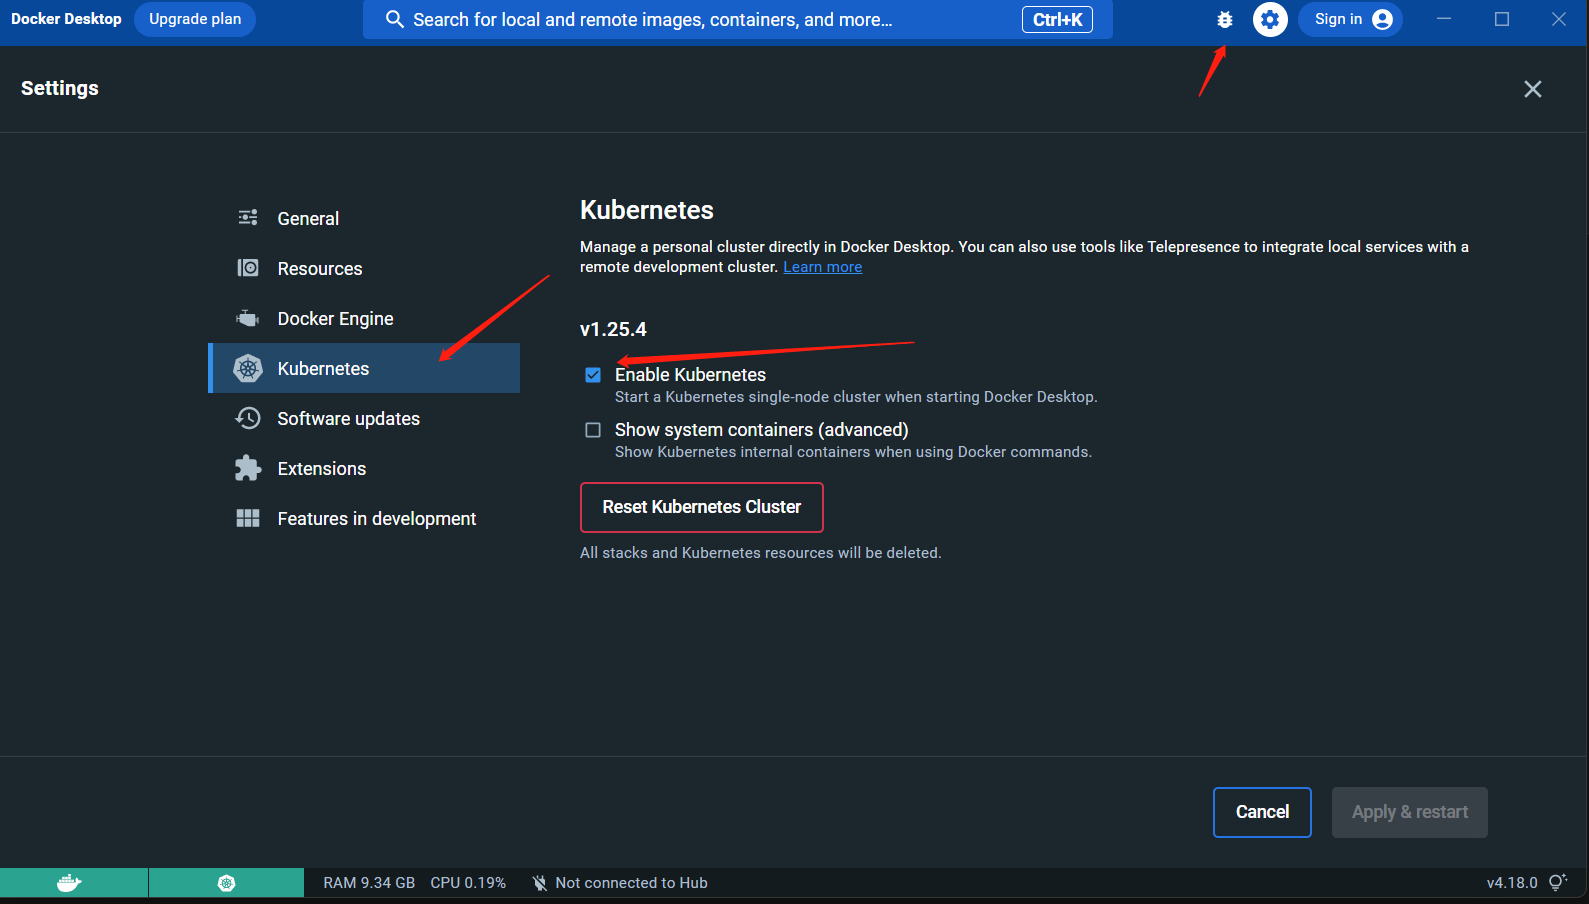Click the Ctrl+K shortcut badge
The image size is (1589, 904).
1057,19
